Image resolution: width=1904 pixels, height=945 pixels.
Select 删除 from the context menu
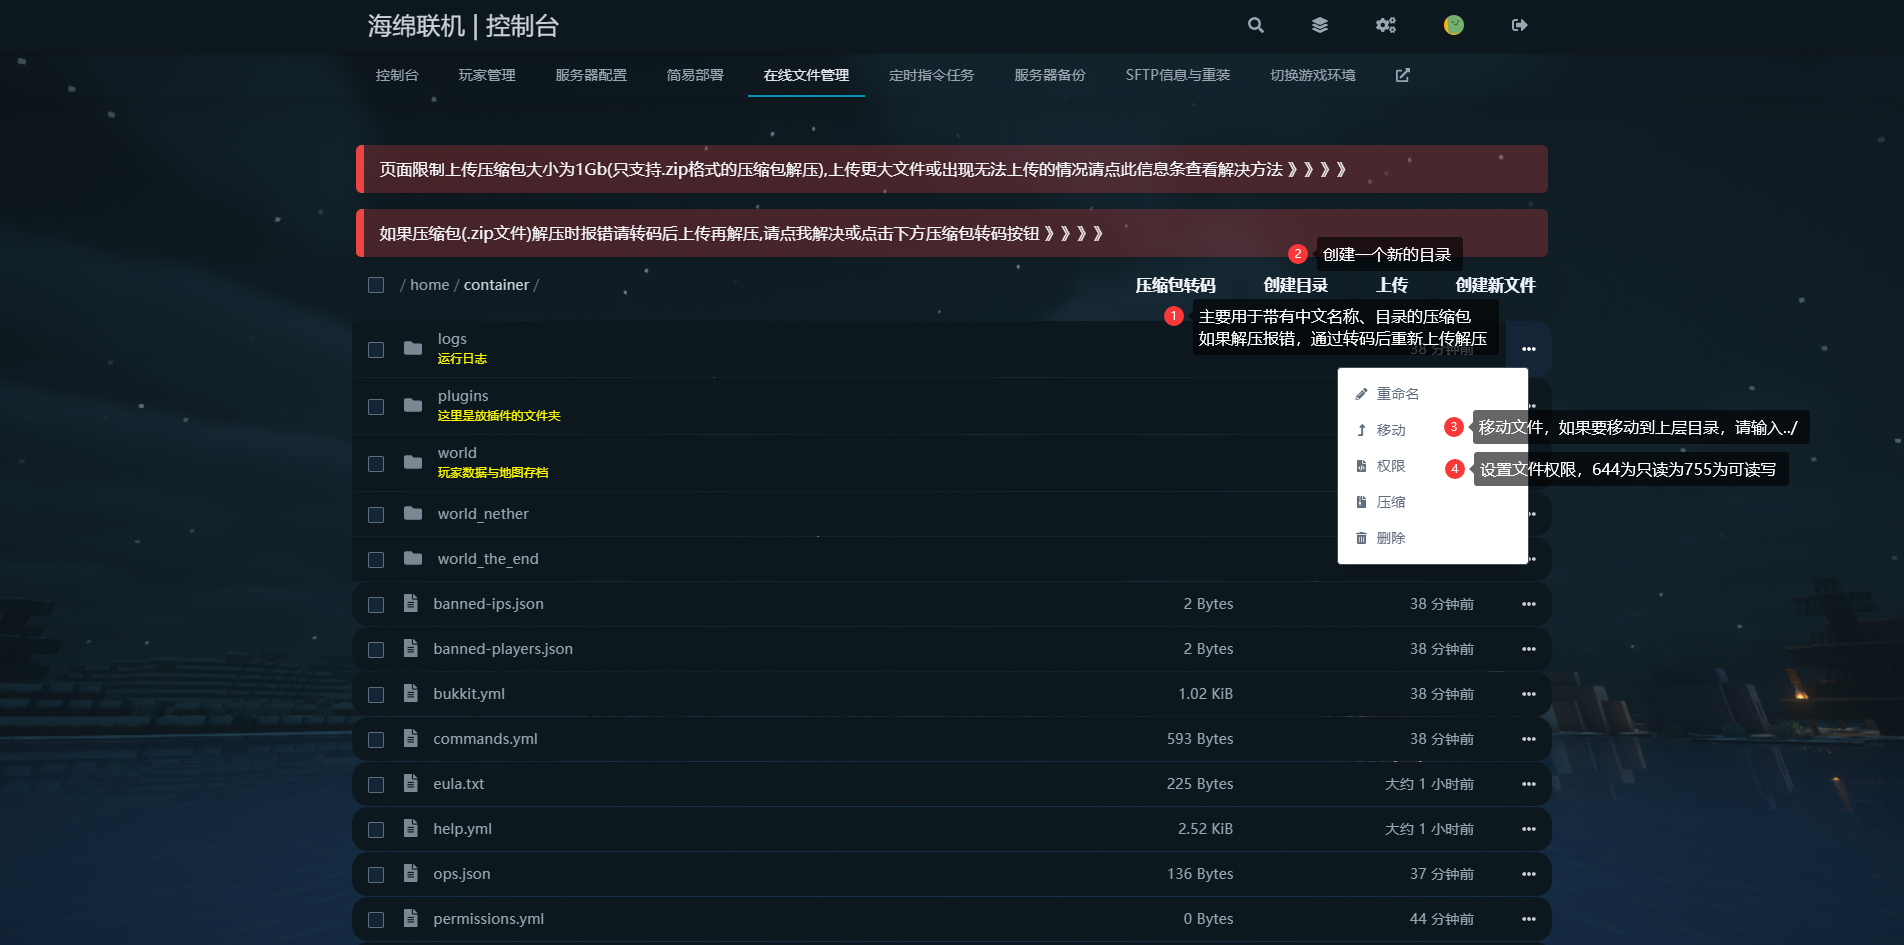(x=1390, y=538)
